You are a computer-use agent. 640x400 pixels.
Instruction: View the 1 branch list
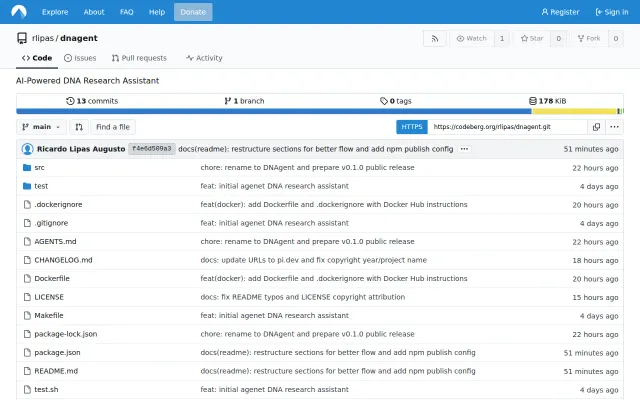pos(244,101)
